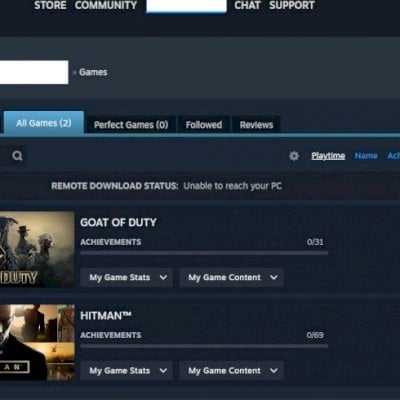Click the 0/69 achievements count

(x=315, y=335)
